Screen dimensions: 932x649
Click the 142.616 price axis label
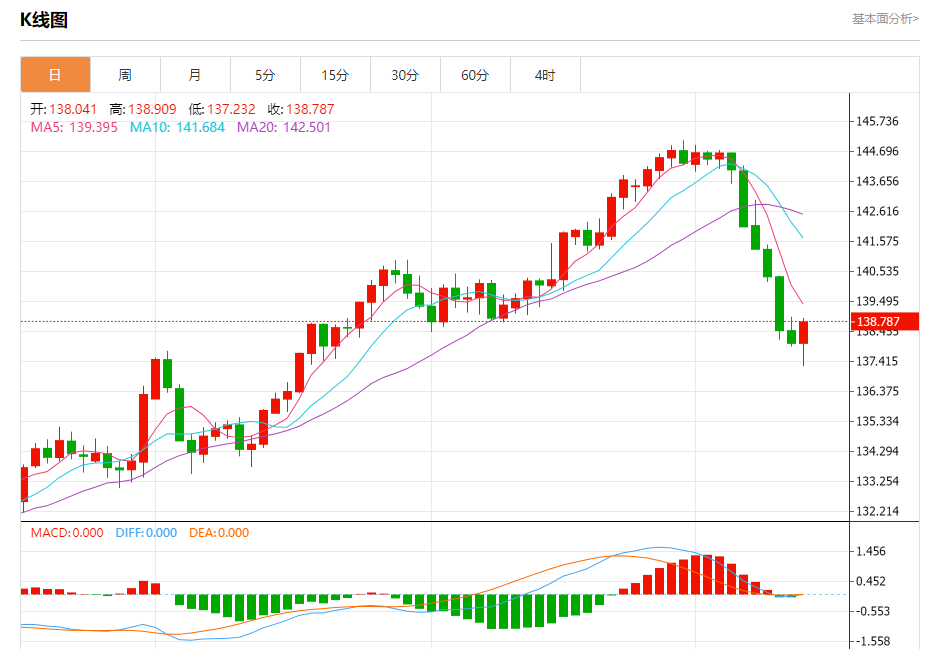[x=877, y=211]
